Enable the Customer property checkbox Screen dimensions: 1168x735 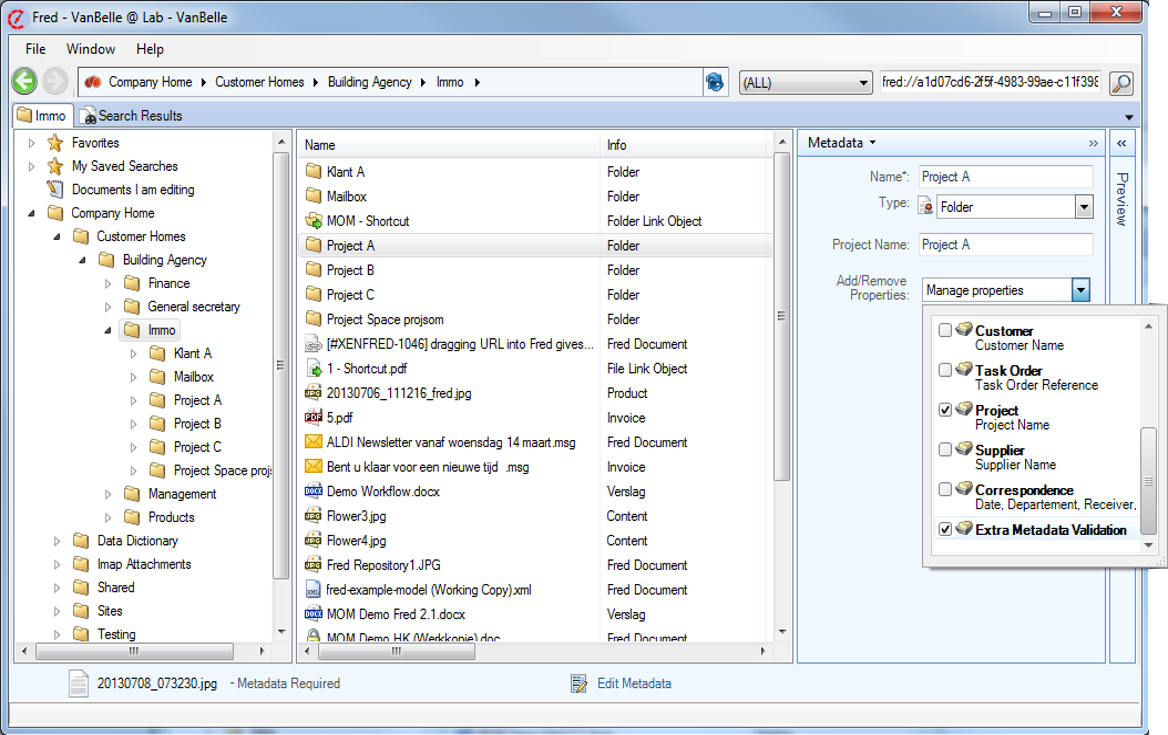(x=945, y=331)
